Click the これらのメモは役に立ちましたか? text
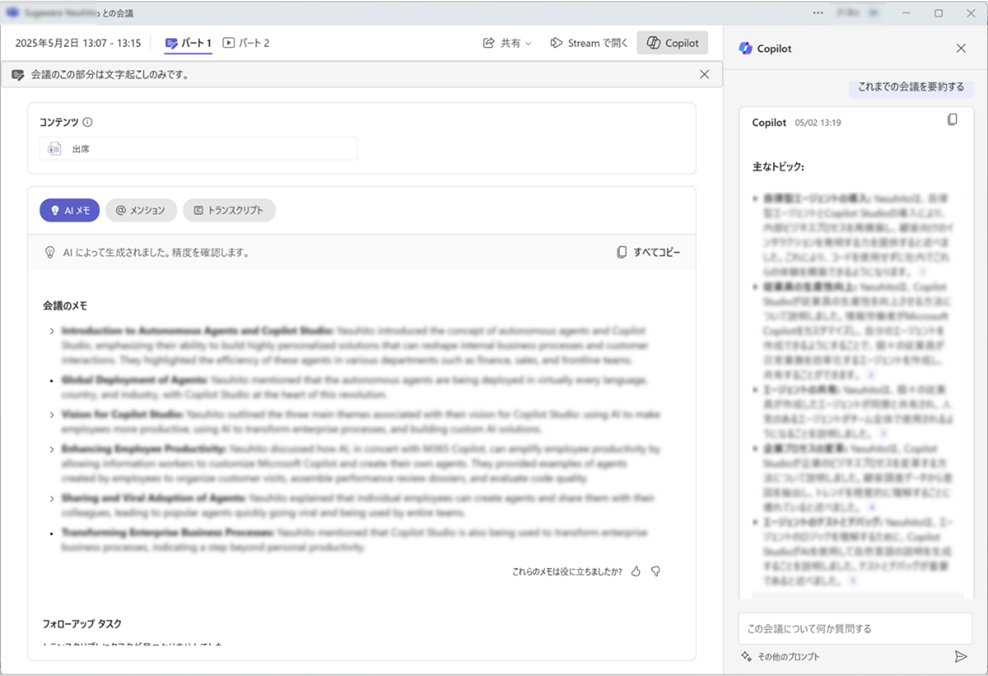This screenshot has width=988, height=676. click(566, 571)
